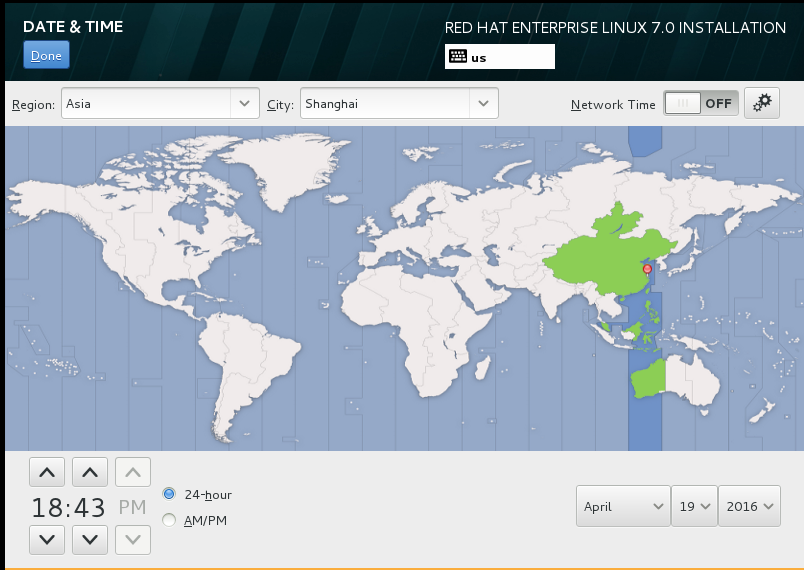This screenshot has width=804, height=570.
Task: Click the DATE & TIME heading
Action: 73,27
